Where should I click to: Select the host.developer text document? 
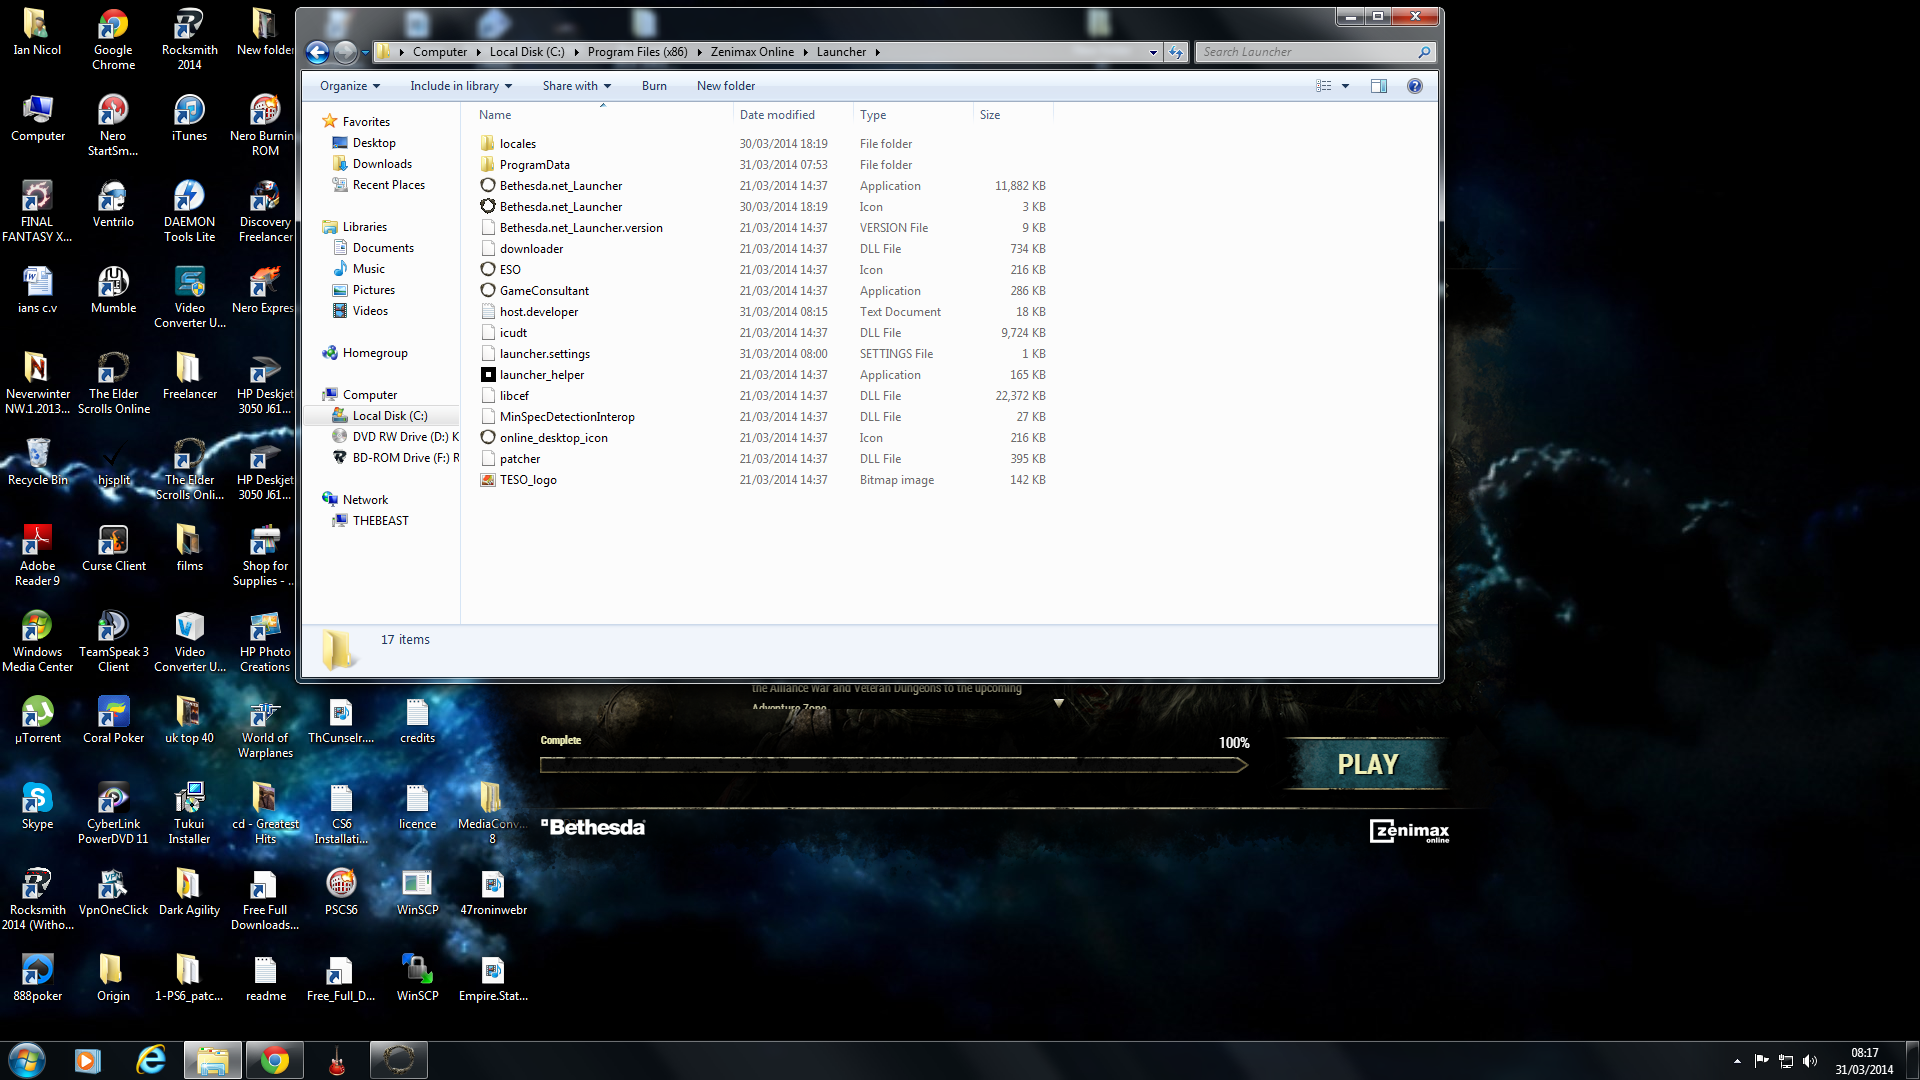coord(538,312)
